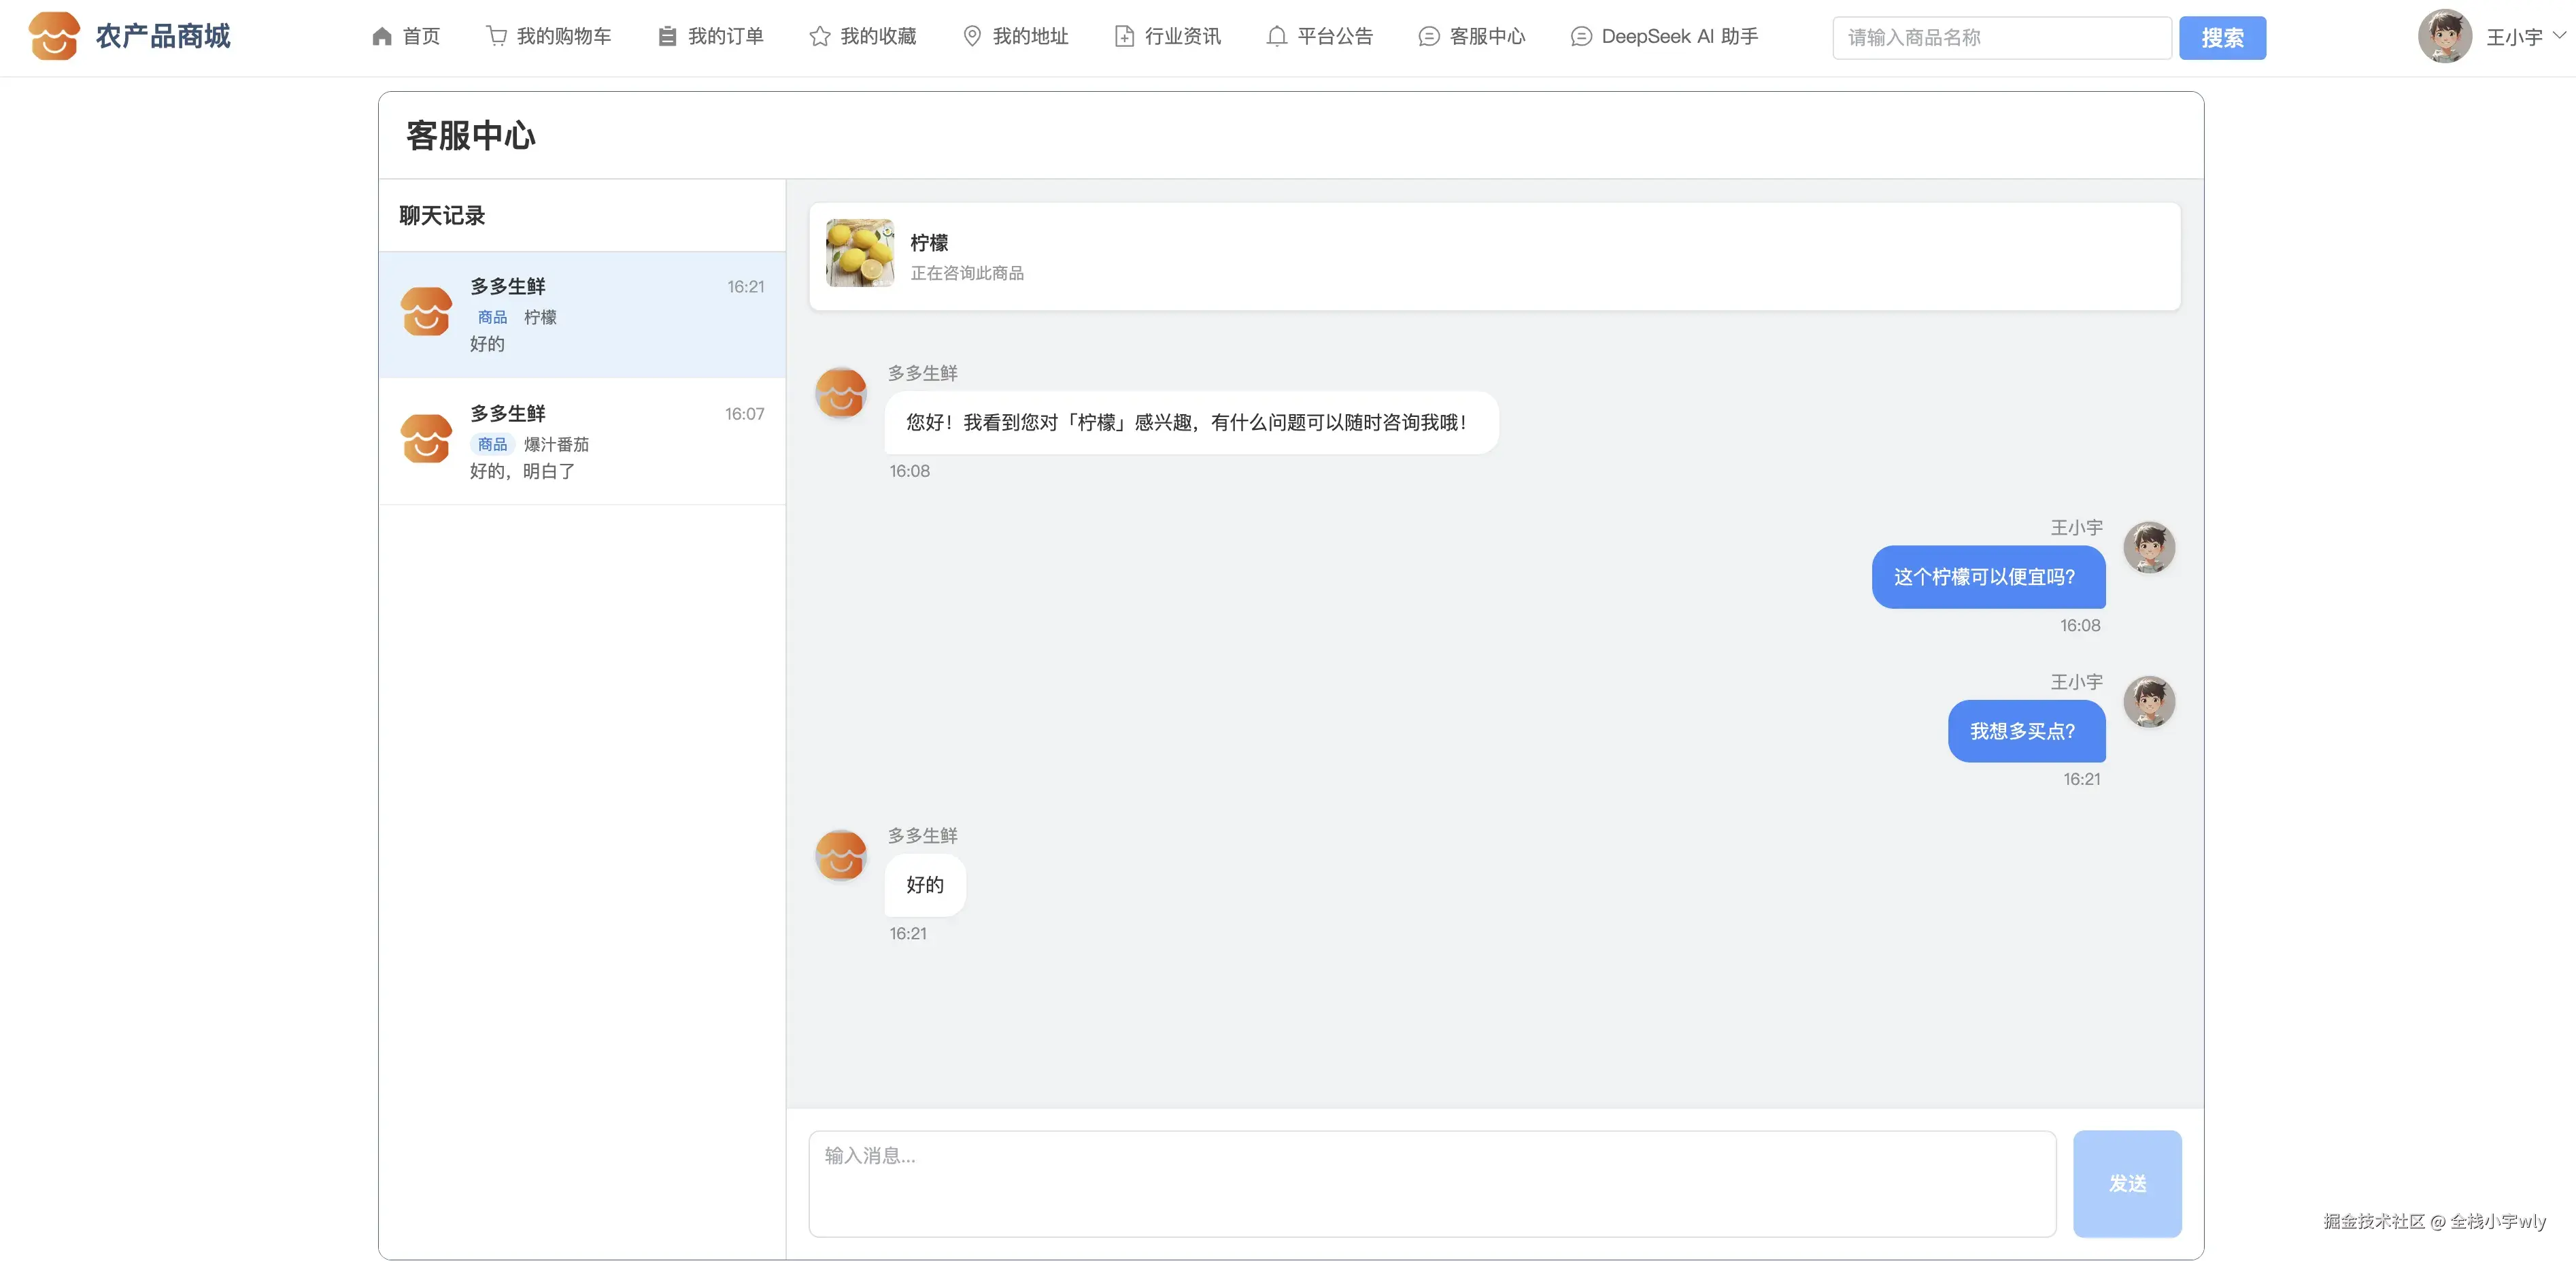
Task: Click the lemon product thumbnail
Action: (x=859, y=254)
